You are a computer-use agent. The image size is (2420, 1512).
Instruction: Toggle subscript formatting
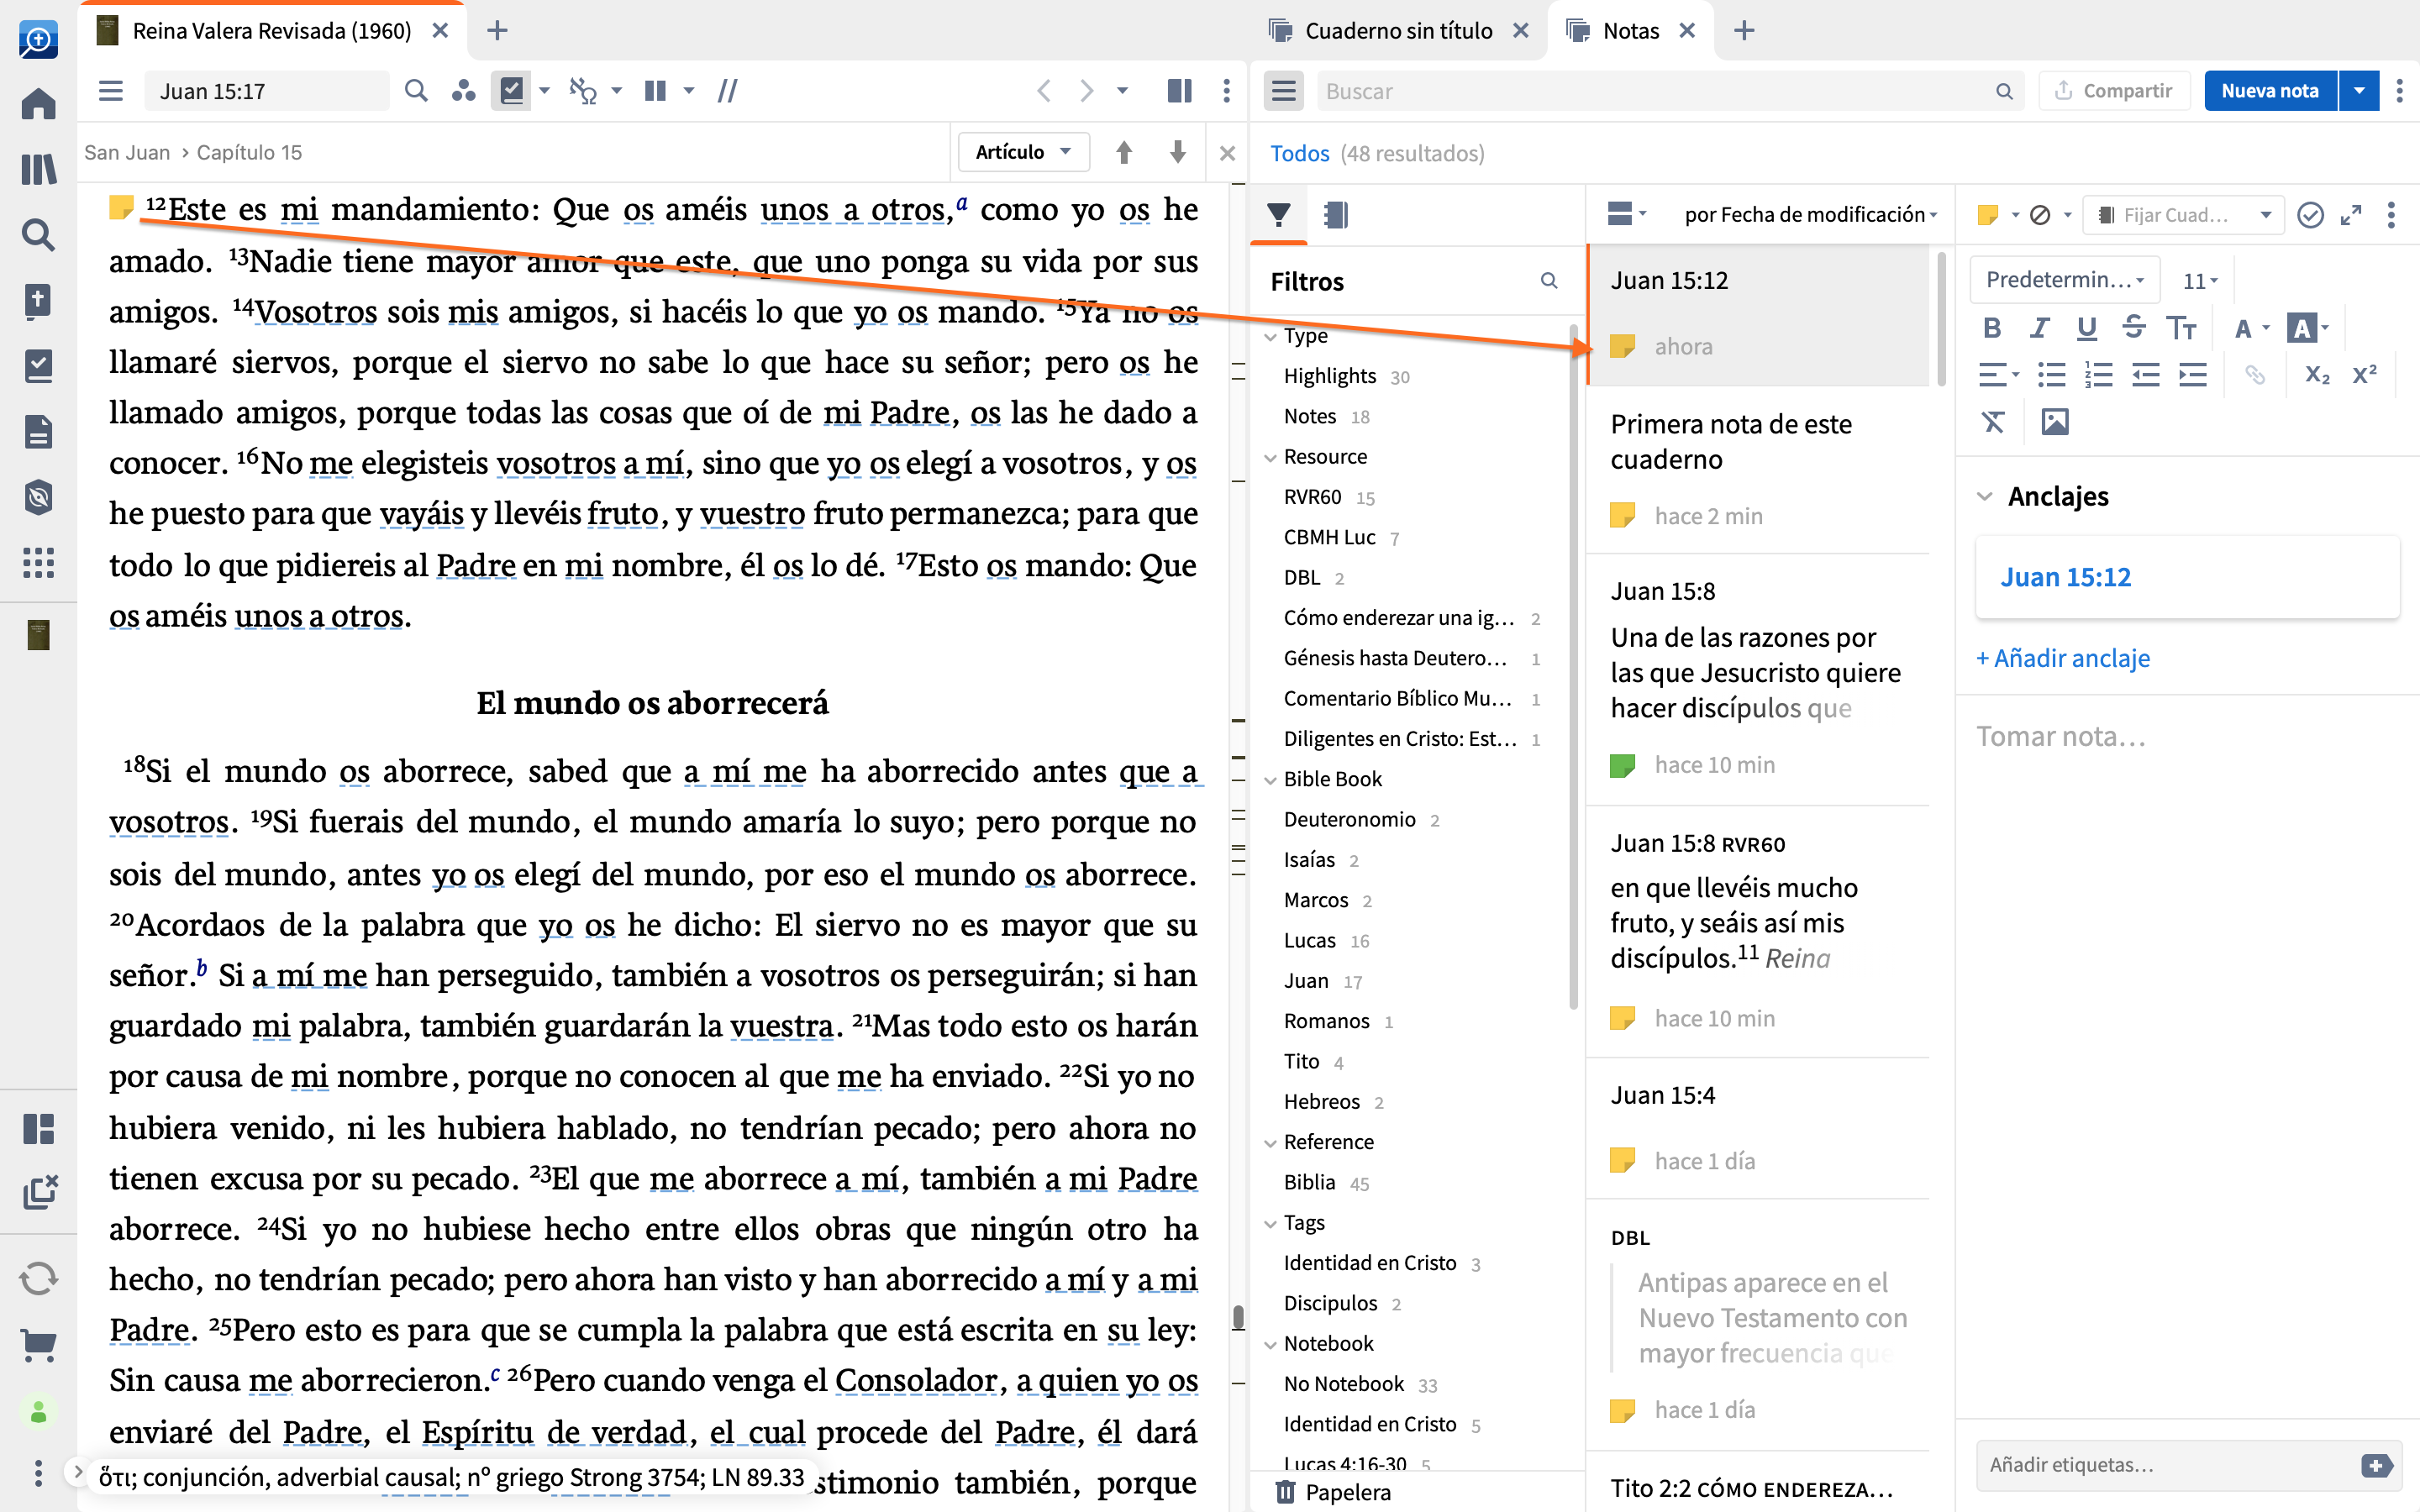(x=2317, y=375)
